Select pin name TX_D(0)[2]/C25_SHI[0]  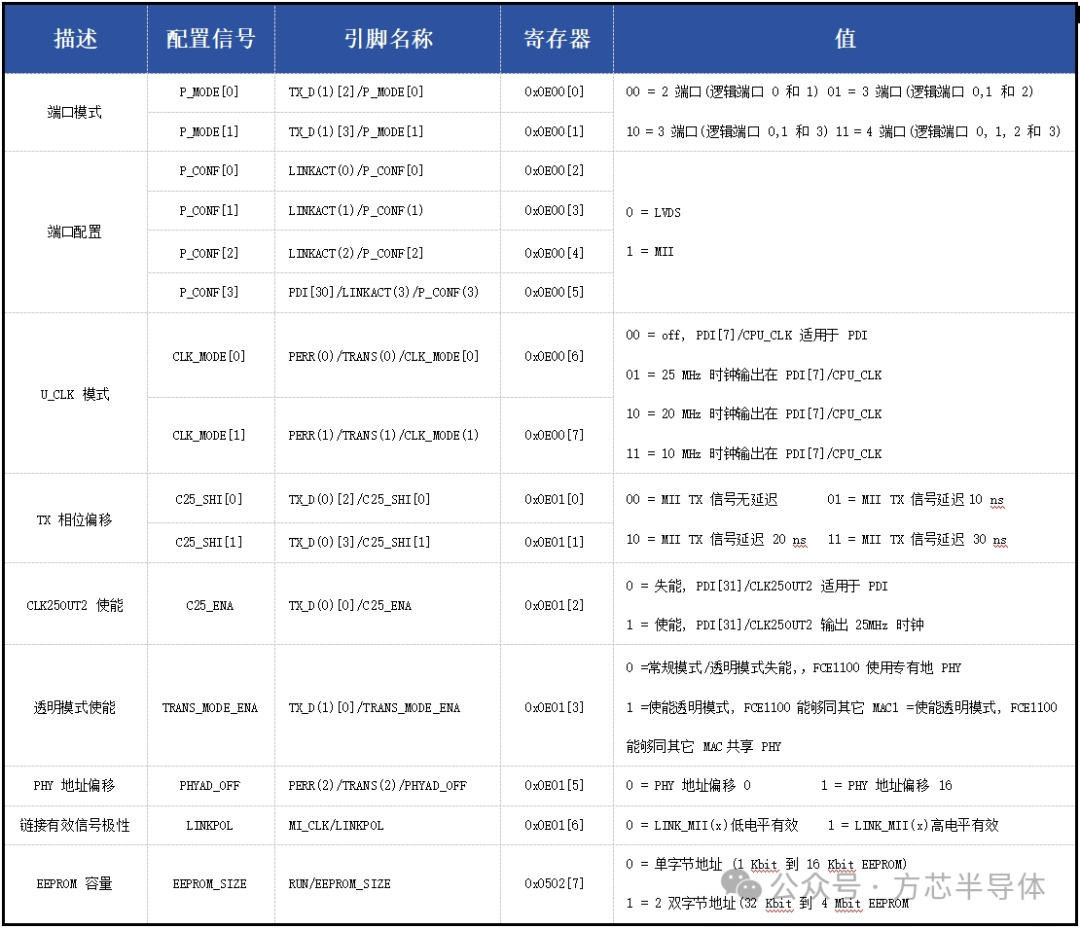[x=359, y=499]
